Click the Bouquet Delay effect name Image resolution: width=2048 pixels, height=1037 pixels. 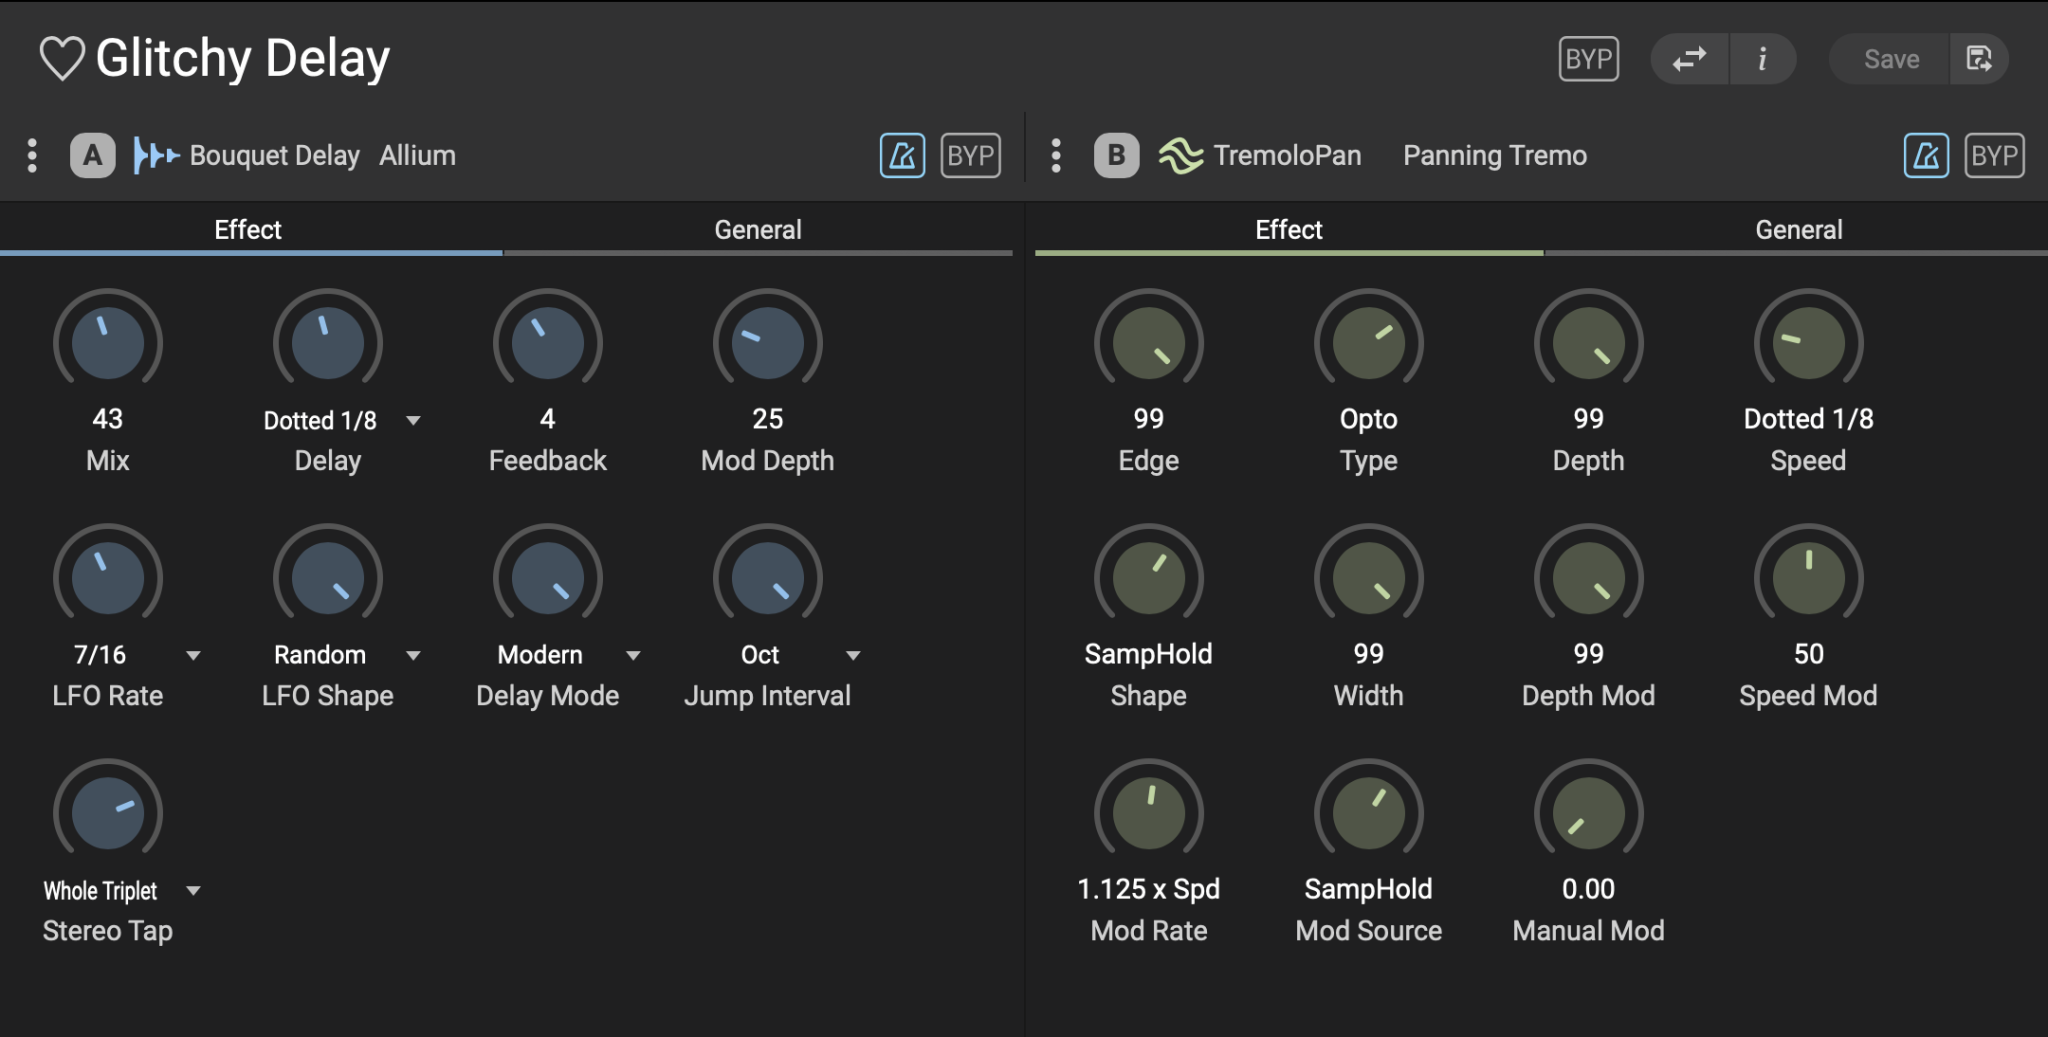[x=274, y=156]
